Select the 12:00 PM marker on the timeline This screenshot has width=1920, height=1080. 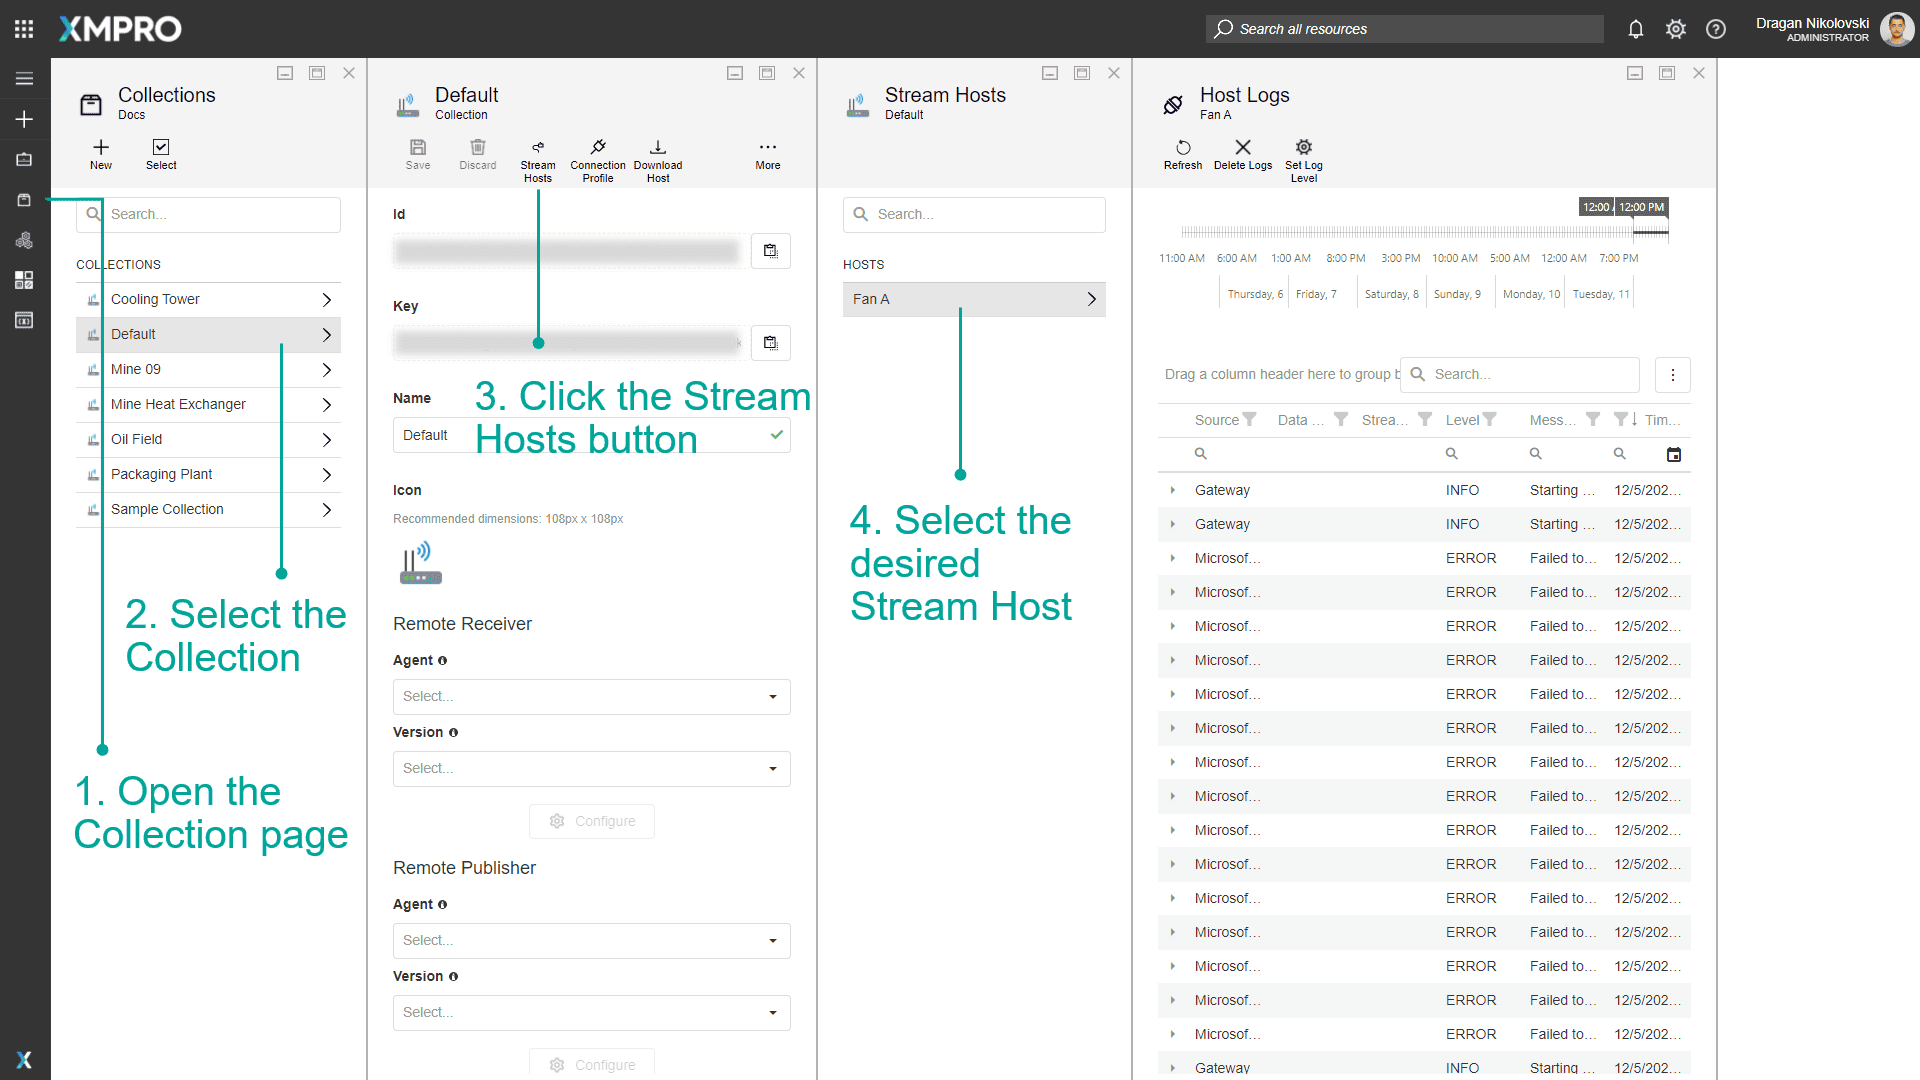click(x=1641, y=206)
